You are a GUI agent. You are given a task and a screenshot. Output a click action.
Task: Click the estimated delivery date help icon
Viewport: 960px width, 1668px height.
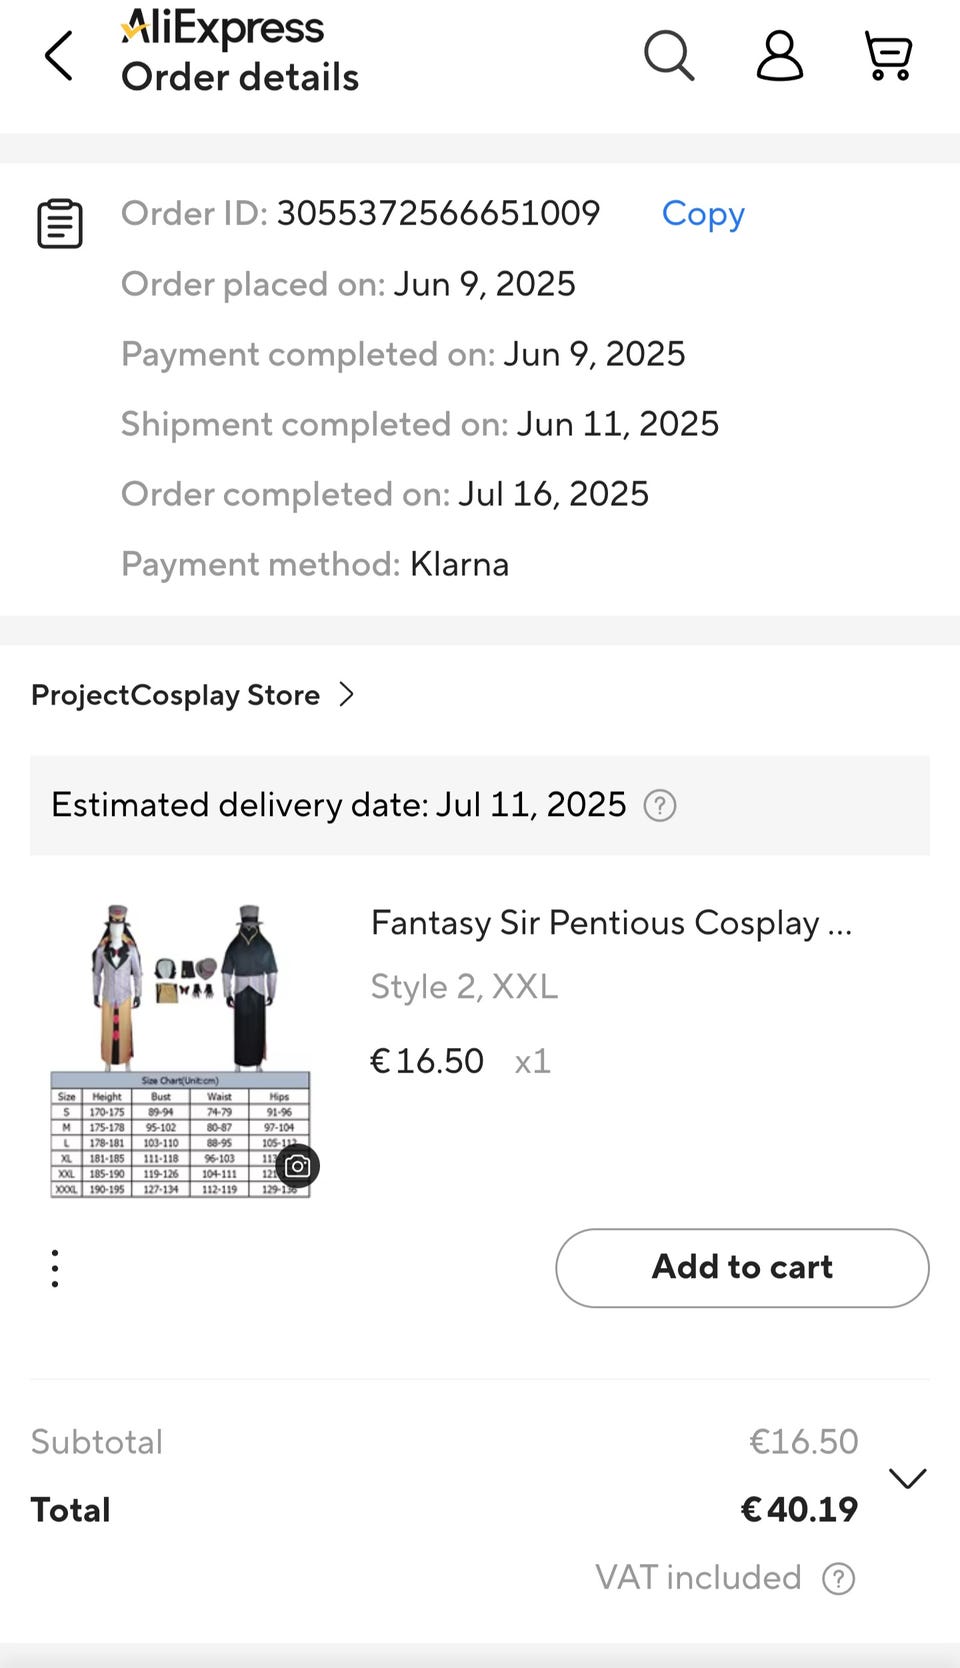tap(660, 805)
